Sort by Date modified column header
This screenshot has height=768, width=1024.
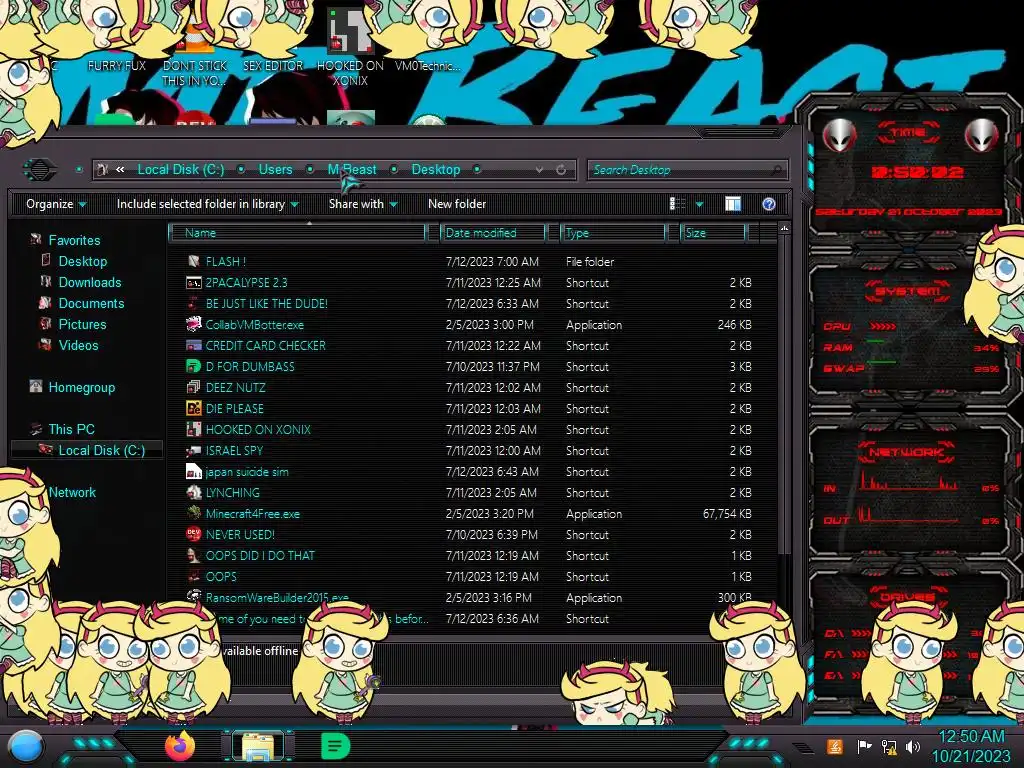pyautogui.click(x=494, y=232)
